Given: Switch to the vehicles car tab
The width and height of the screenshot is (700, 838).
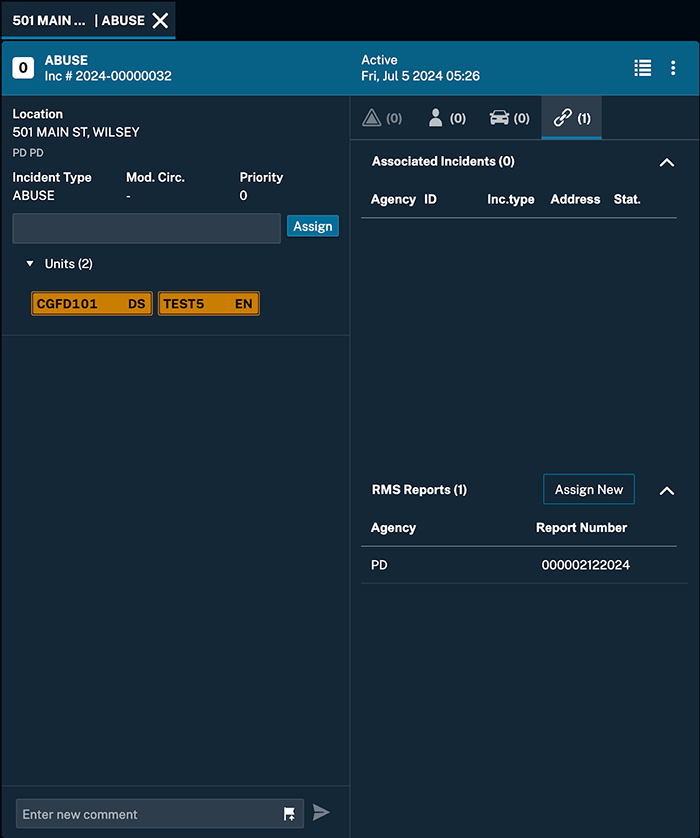Looking at the screenshot, I should coord(509,118).
